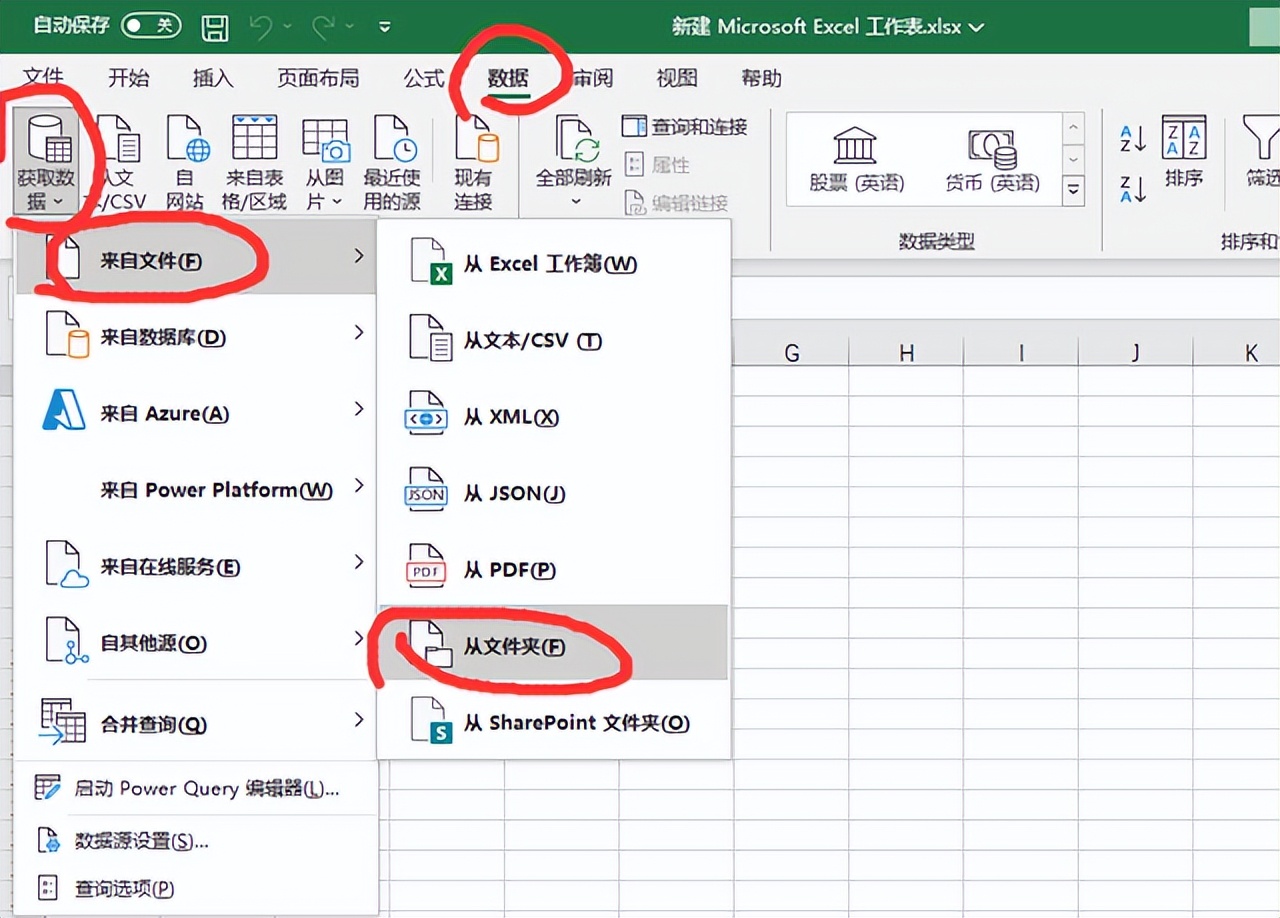Switch to the 开始 tab
The width and height of the screenshot is (1280, 918).
pyautogui.click(x=128, y=78)
